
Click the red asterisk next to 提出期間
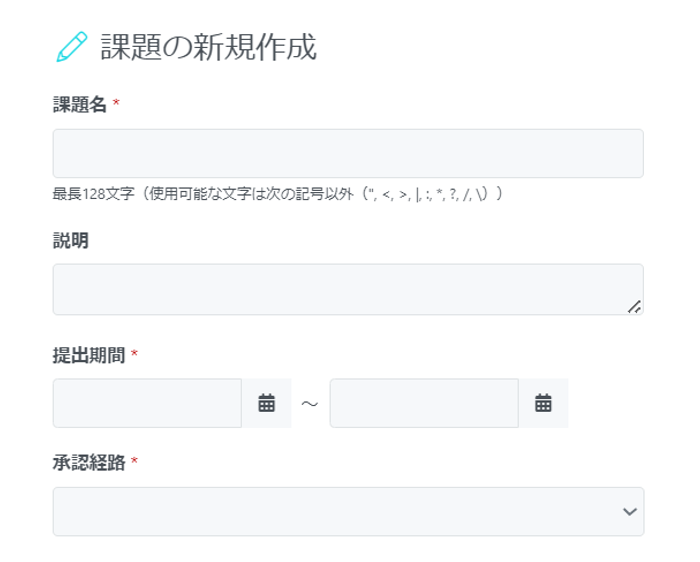pos(134,354)
